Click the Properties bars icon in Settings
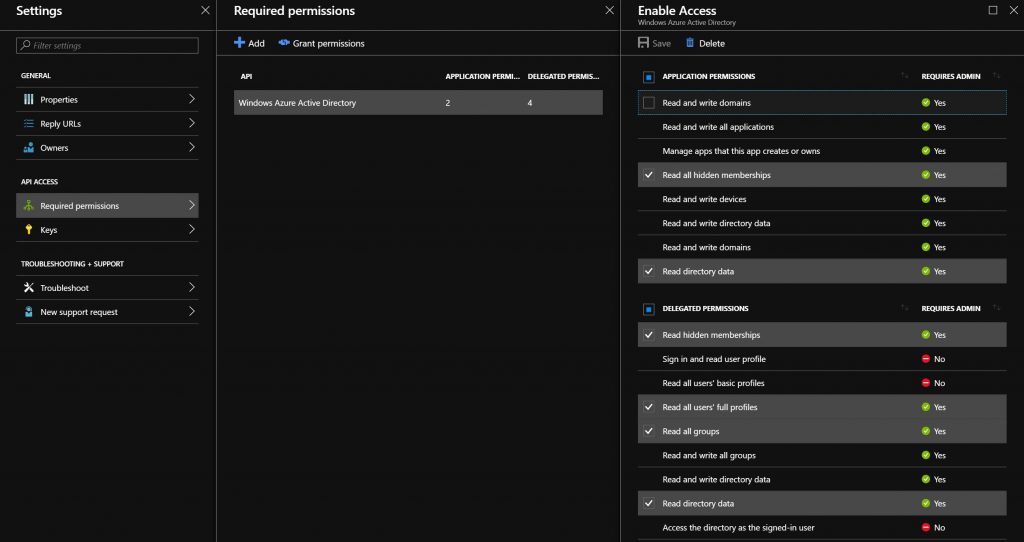 point(29,99)
